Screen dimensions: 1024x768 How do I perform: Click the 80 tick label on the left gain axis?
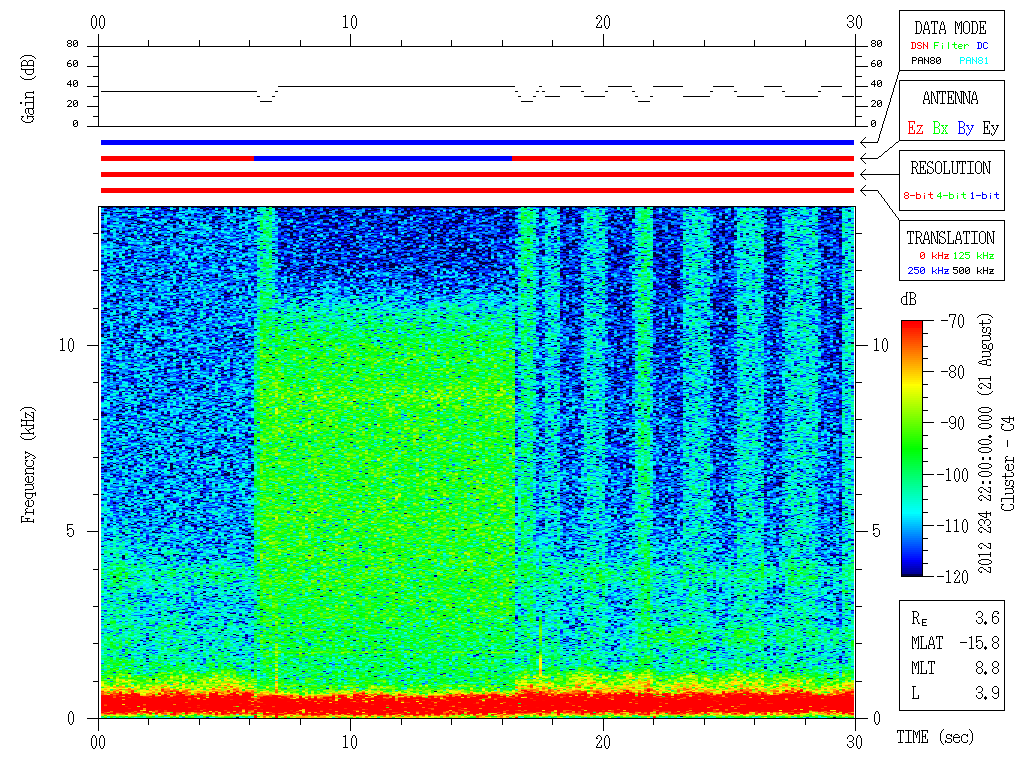pyautogui.click(x=72, y=44)
